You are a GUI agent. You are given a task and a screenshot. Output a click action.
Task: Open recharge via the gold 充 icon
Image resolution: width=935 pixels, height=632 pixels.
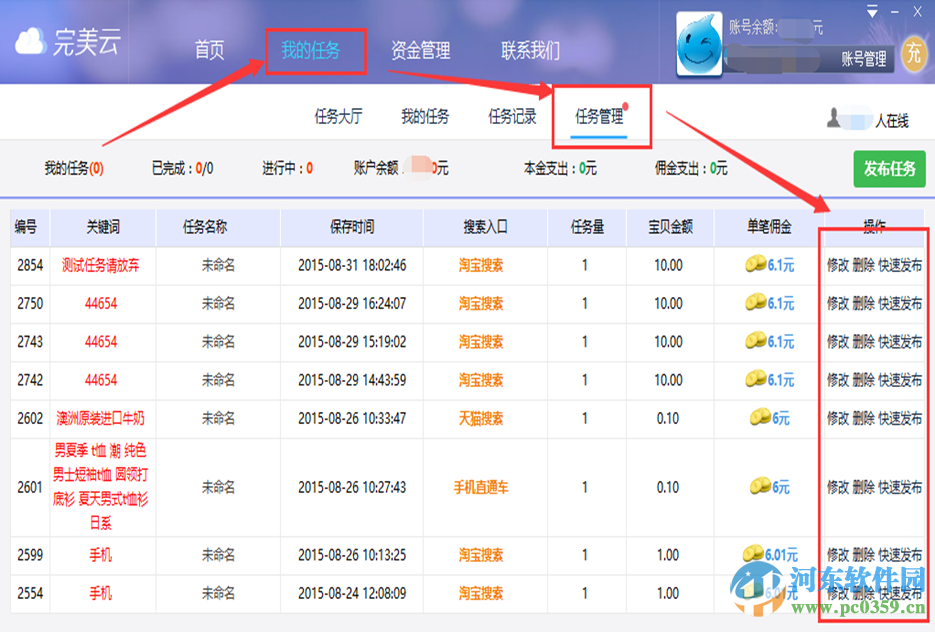click(917, 58)
